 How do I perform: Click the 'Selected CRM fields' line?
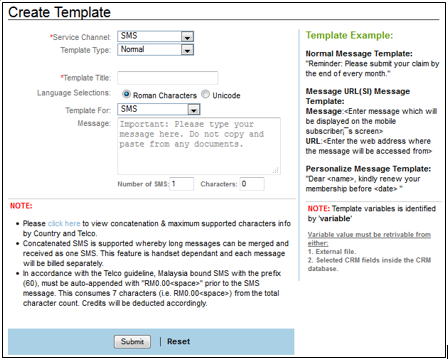pyautogui.click(x=369, y=264)
